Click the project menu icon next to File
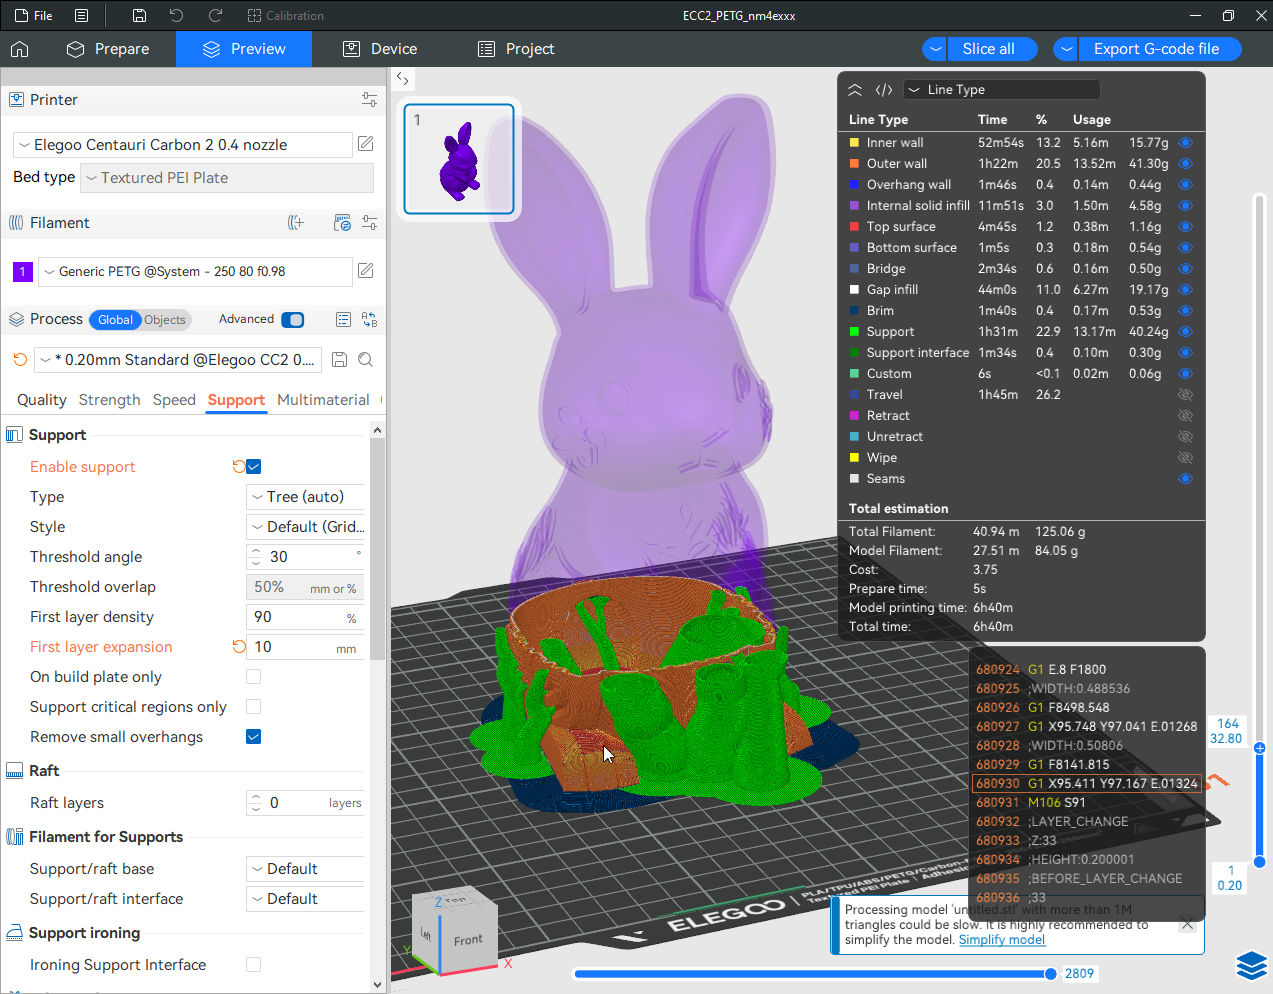The width and height of the screenshot is (1273, 994). (x=82, y=16)
